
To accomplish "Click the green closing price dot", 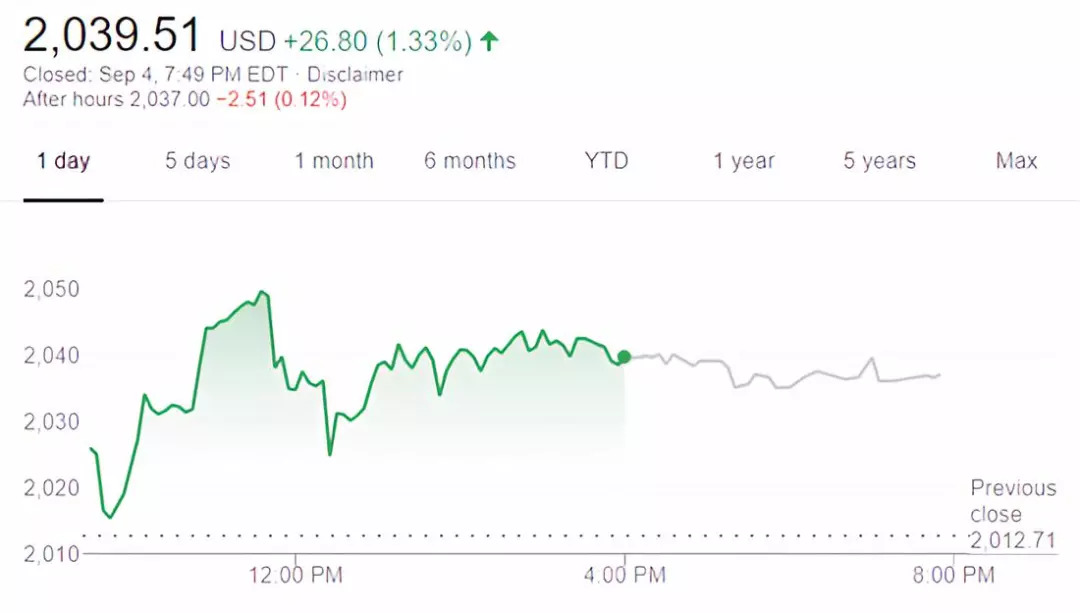I will pos(624,357).
